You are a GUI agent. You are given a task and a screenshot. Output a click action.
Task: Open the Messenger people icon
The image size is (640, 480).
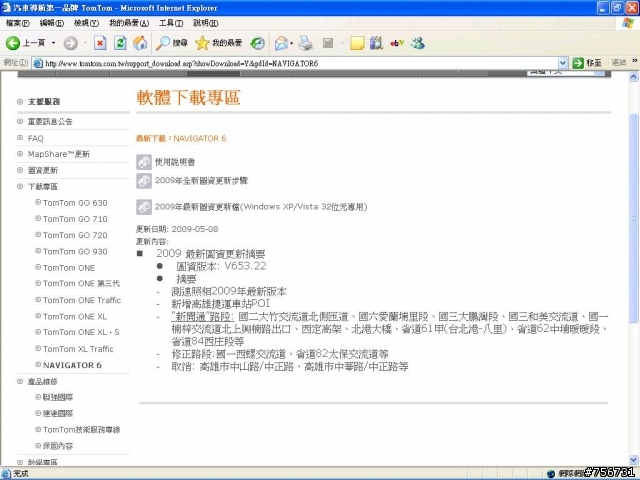tap(418, 43)
